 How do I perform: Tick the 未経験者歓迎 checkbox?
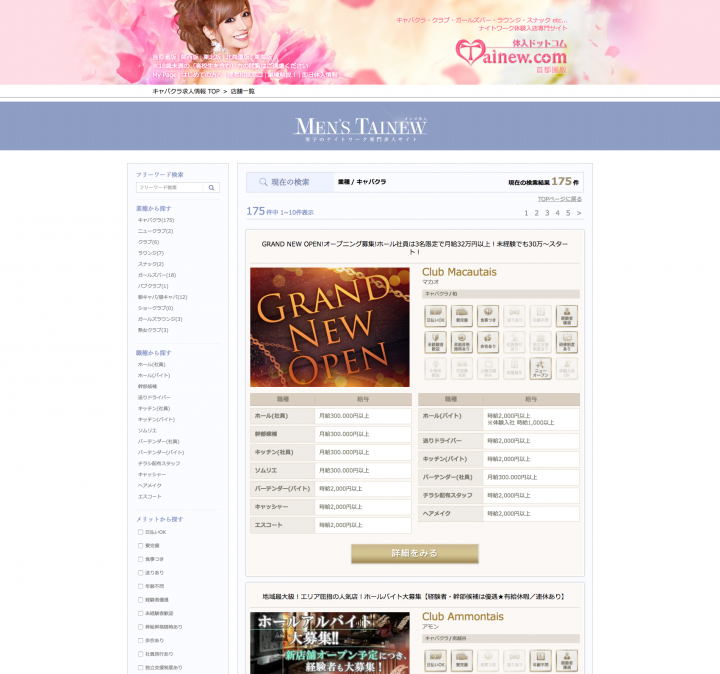point(140,613)
